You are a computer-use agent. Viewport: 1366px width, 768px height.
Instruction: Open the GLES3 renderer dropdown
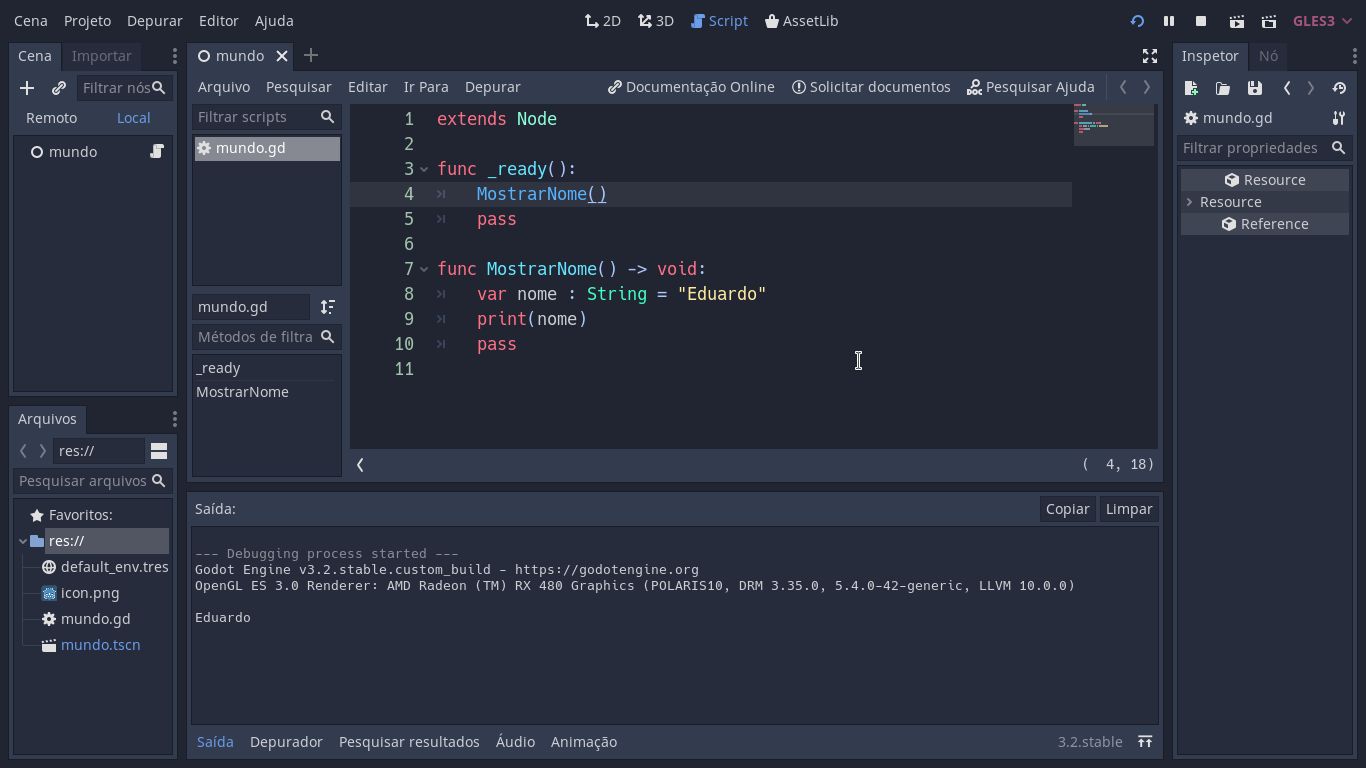tap(1322, 21)
